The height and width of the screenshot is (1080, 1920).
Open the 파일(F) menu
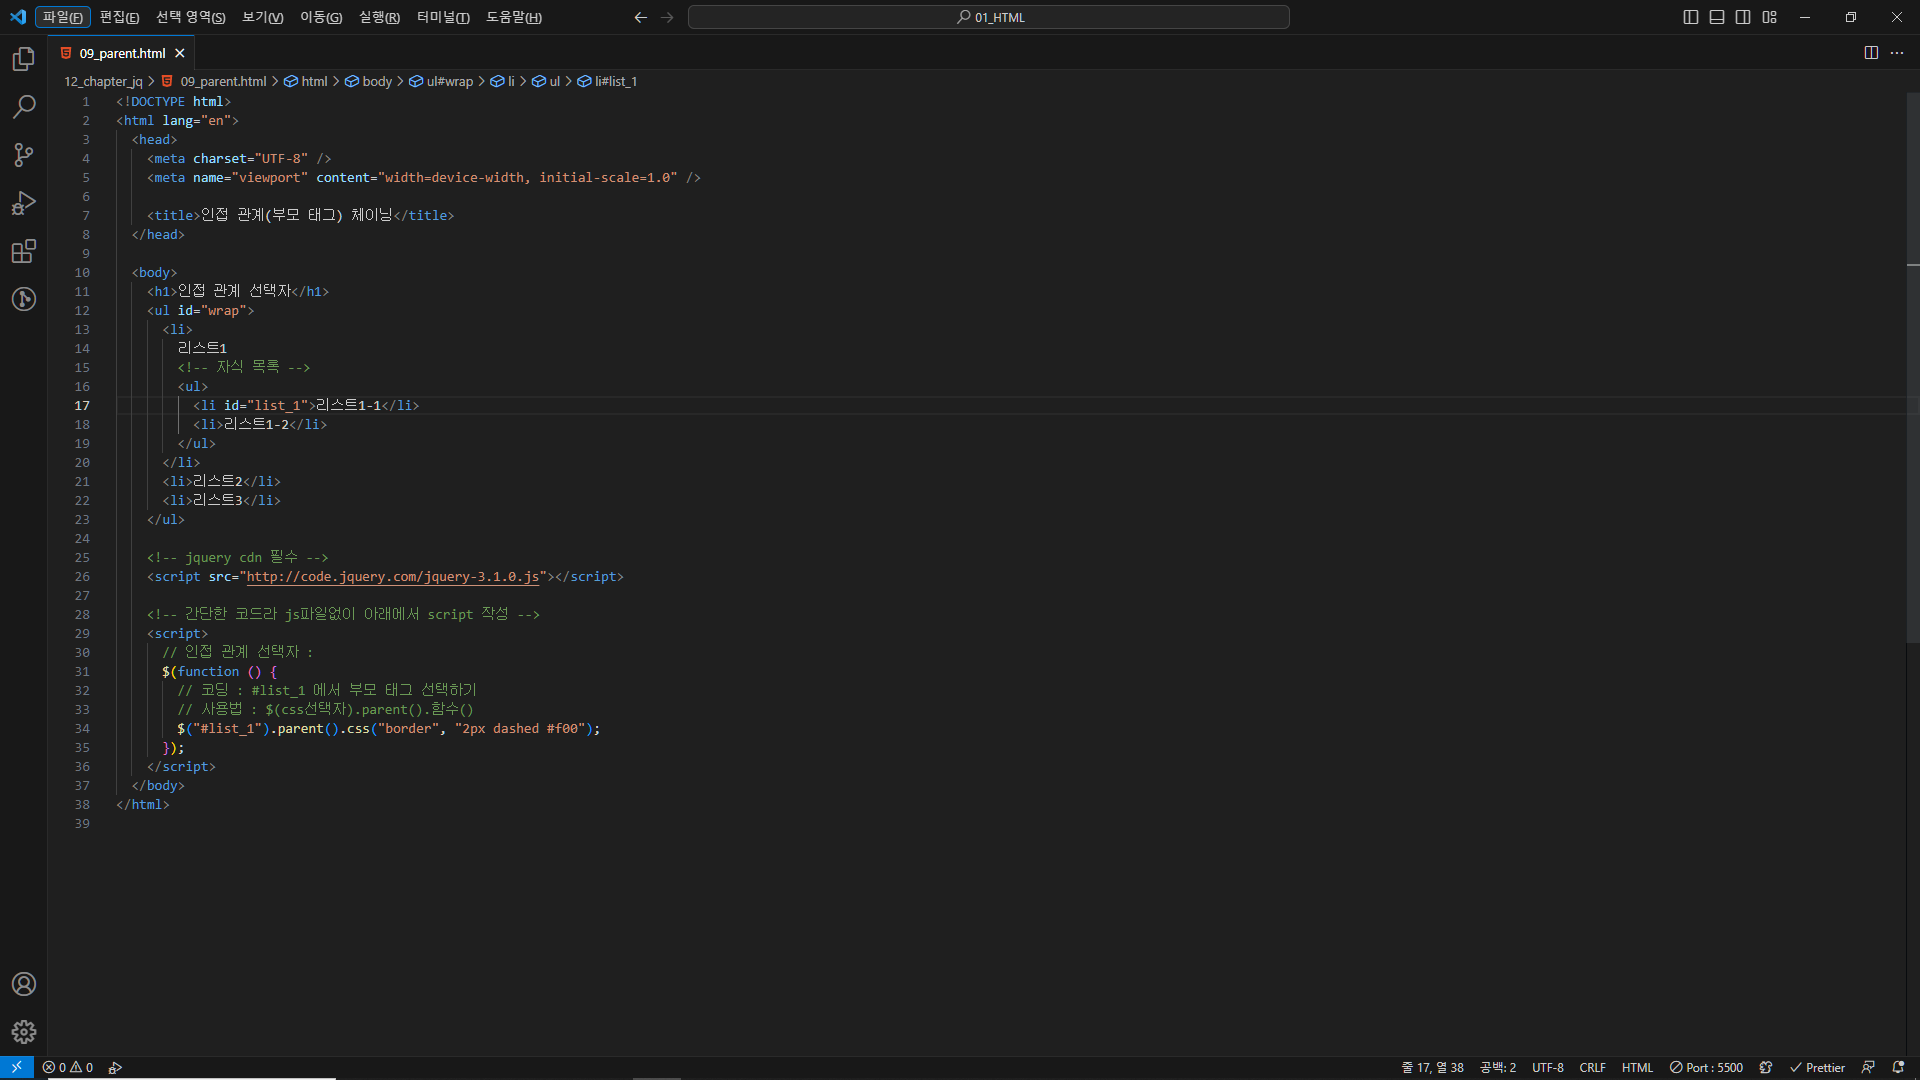click(x=62, y=17)
